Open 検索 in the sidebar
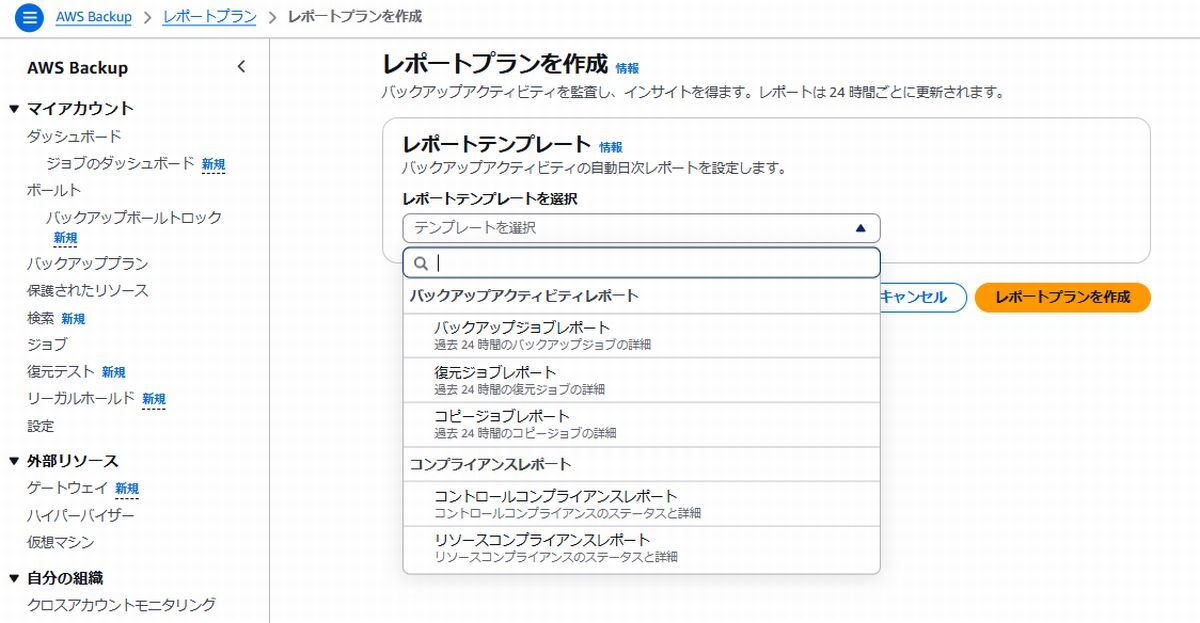The width and height of the screenshot is (1200, 623). pos(41,318)
